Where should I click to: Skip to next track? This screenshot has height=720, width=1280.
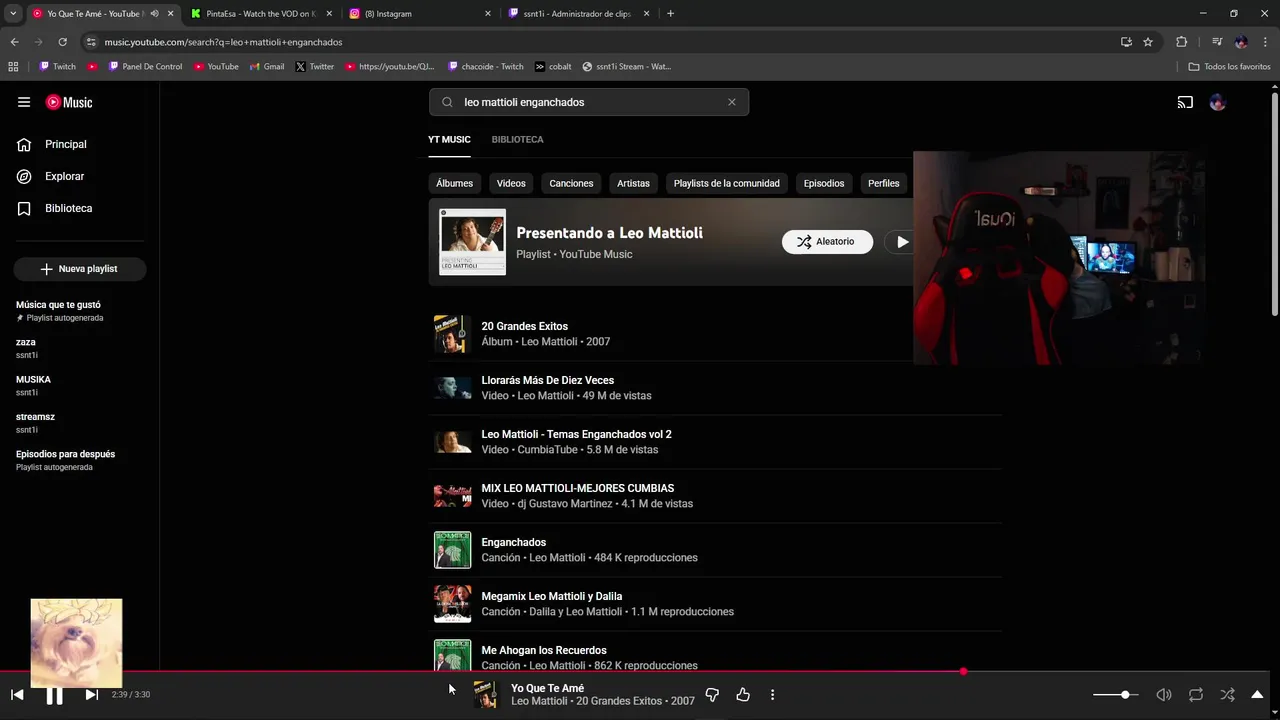tap(91, 695)
